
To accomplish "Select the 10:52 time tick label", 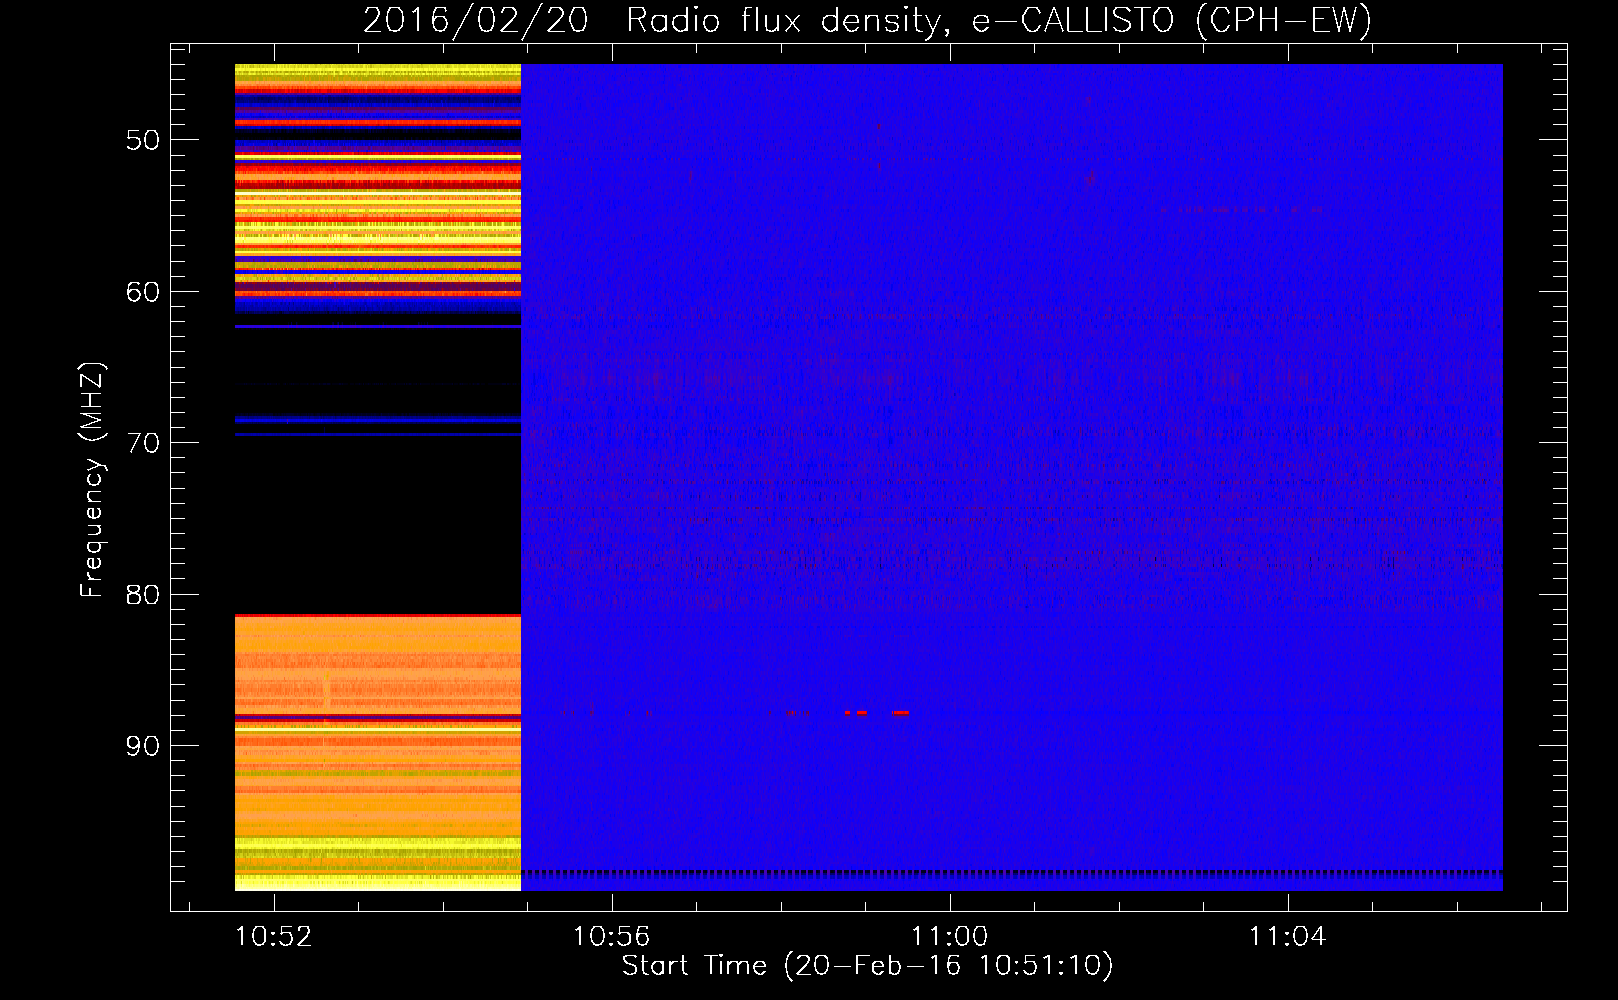I will [274, 937].
